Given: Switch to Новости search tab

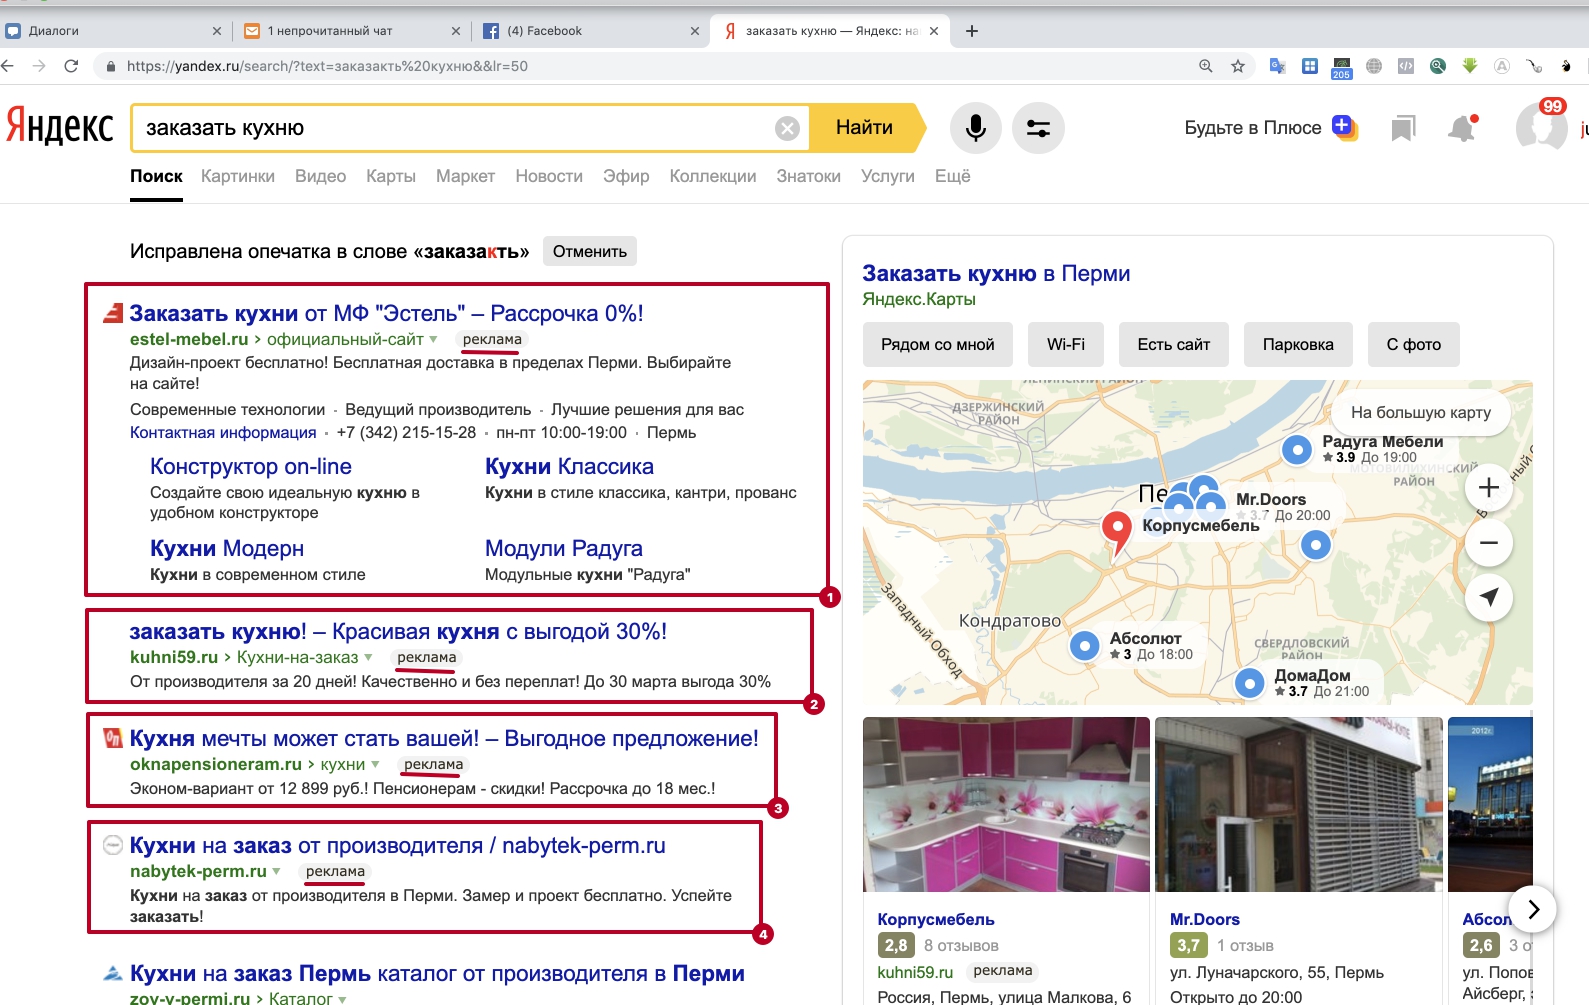Looking at the screenshot, I should tap(549, 176).
